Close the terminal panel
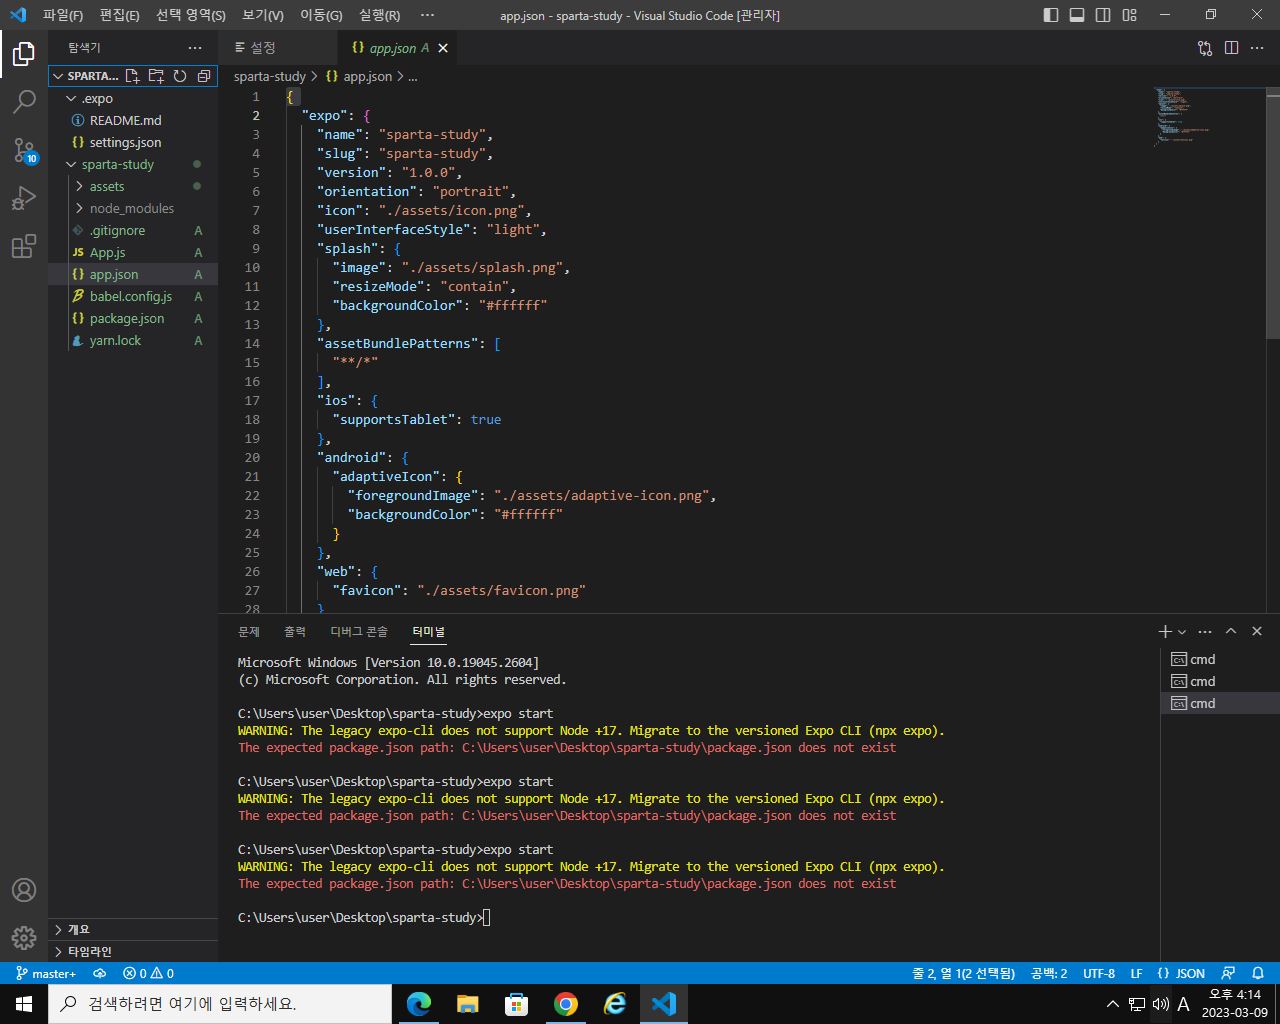 click(1257, 632)
